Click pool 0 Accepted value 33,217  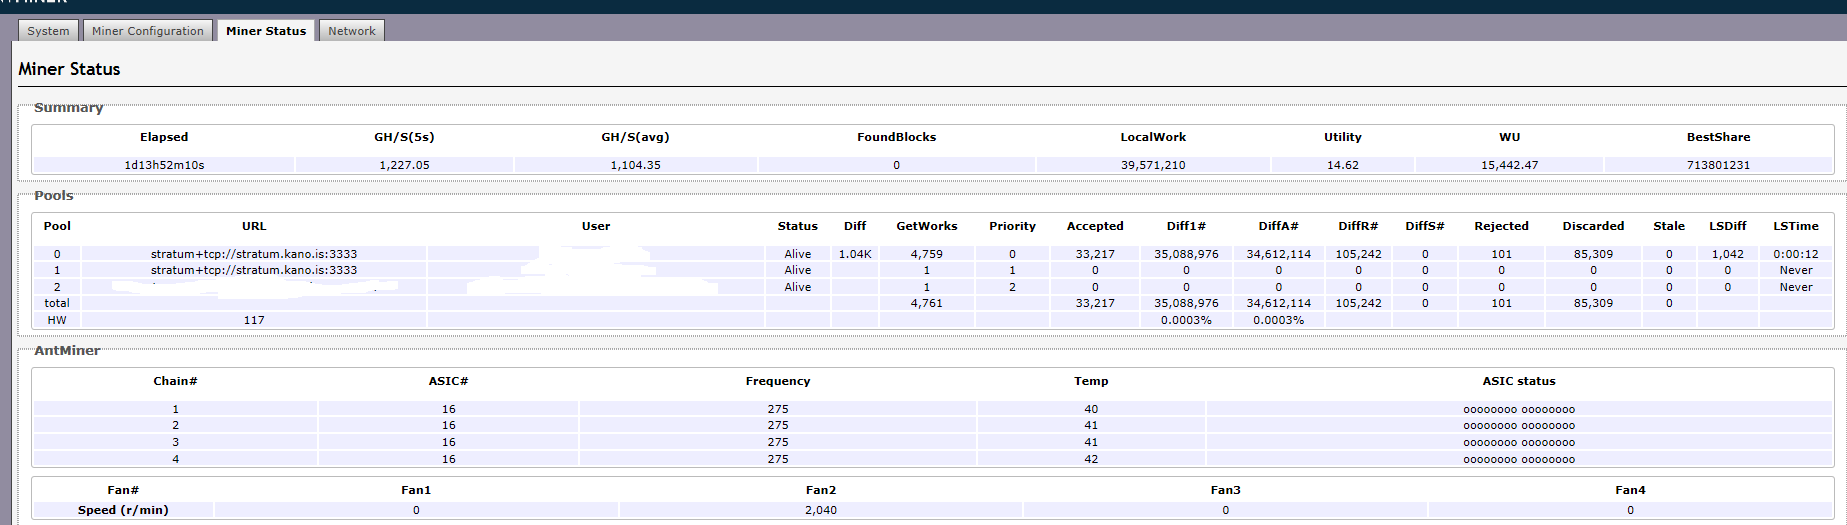click(1095, 254)
